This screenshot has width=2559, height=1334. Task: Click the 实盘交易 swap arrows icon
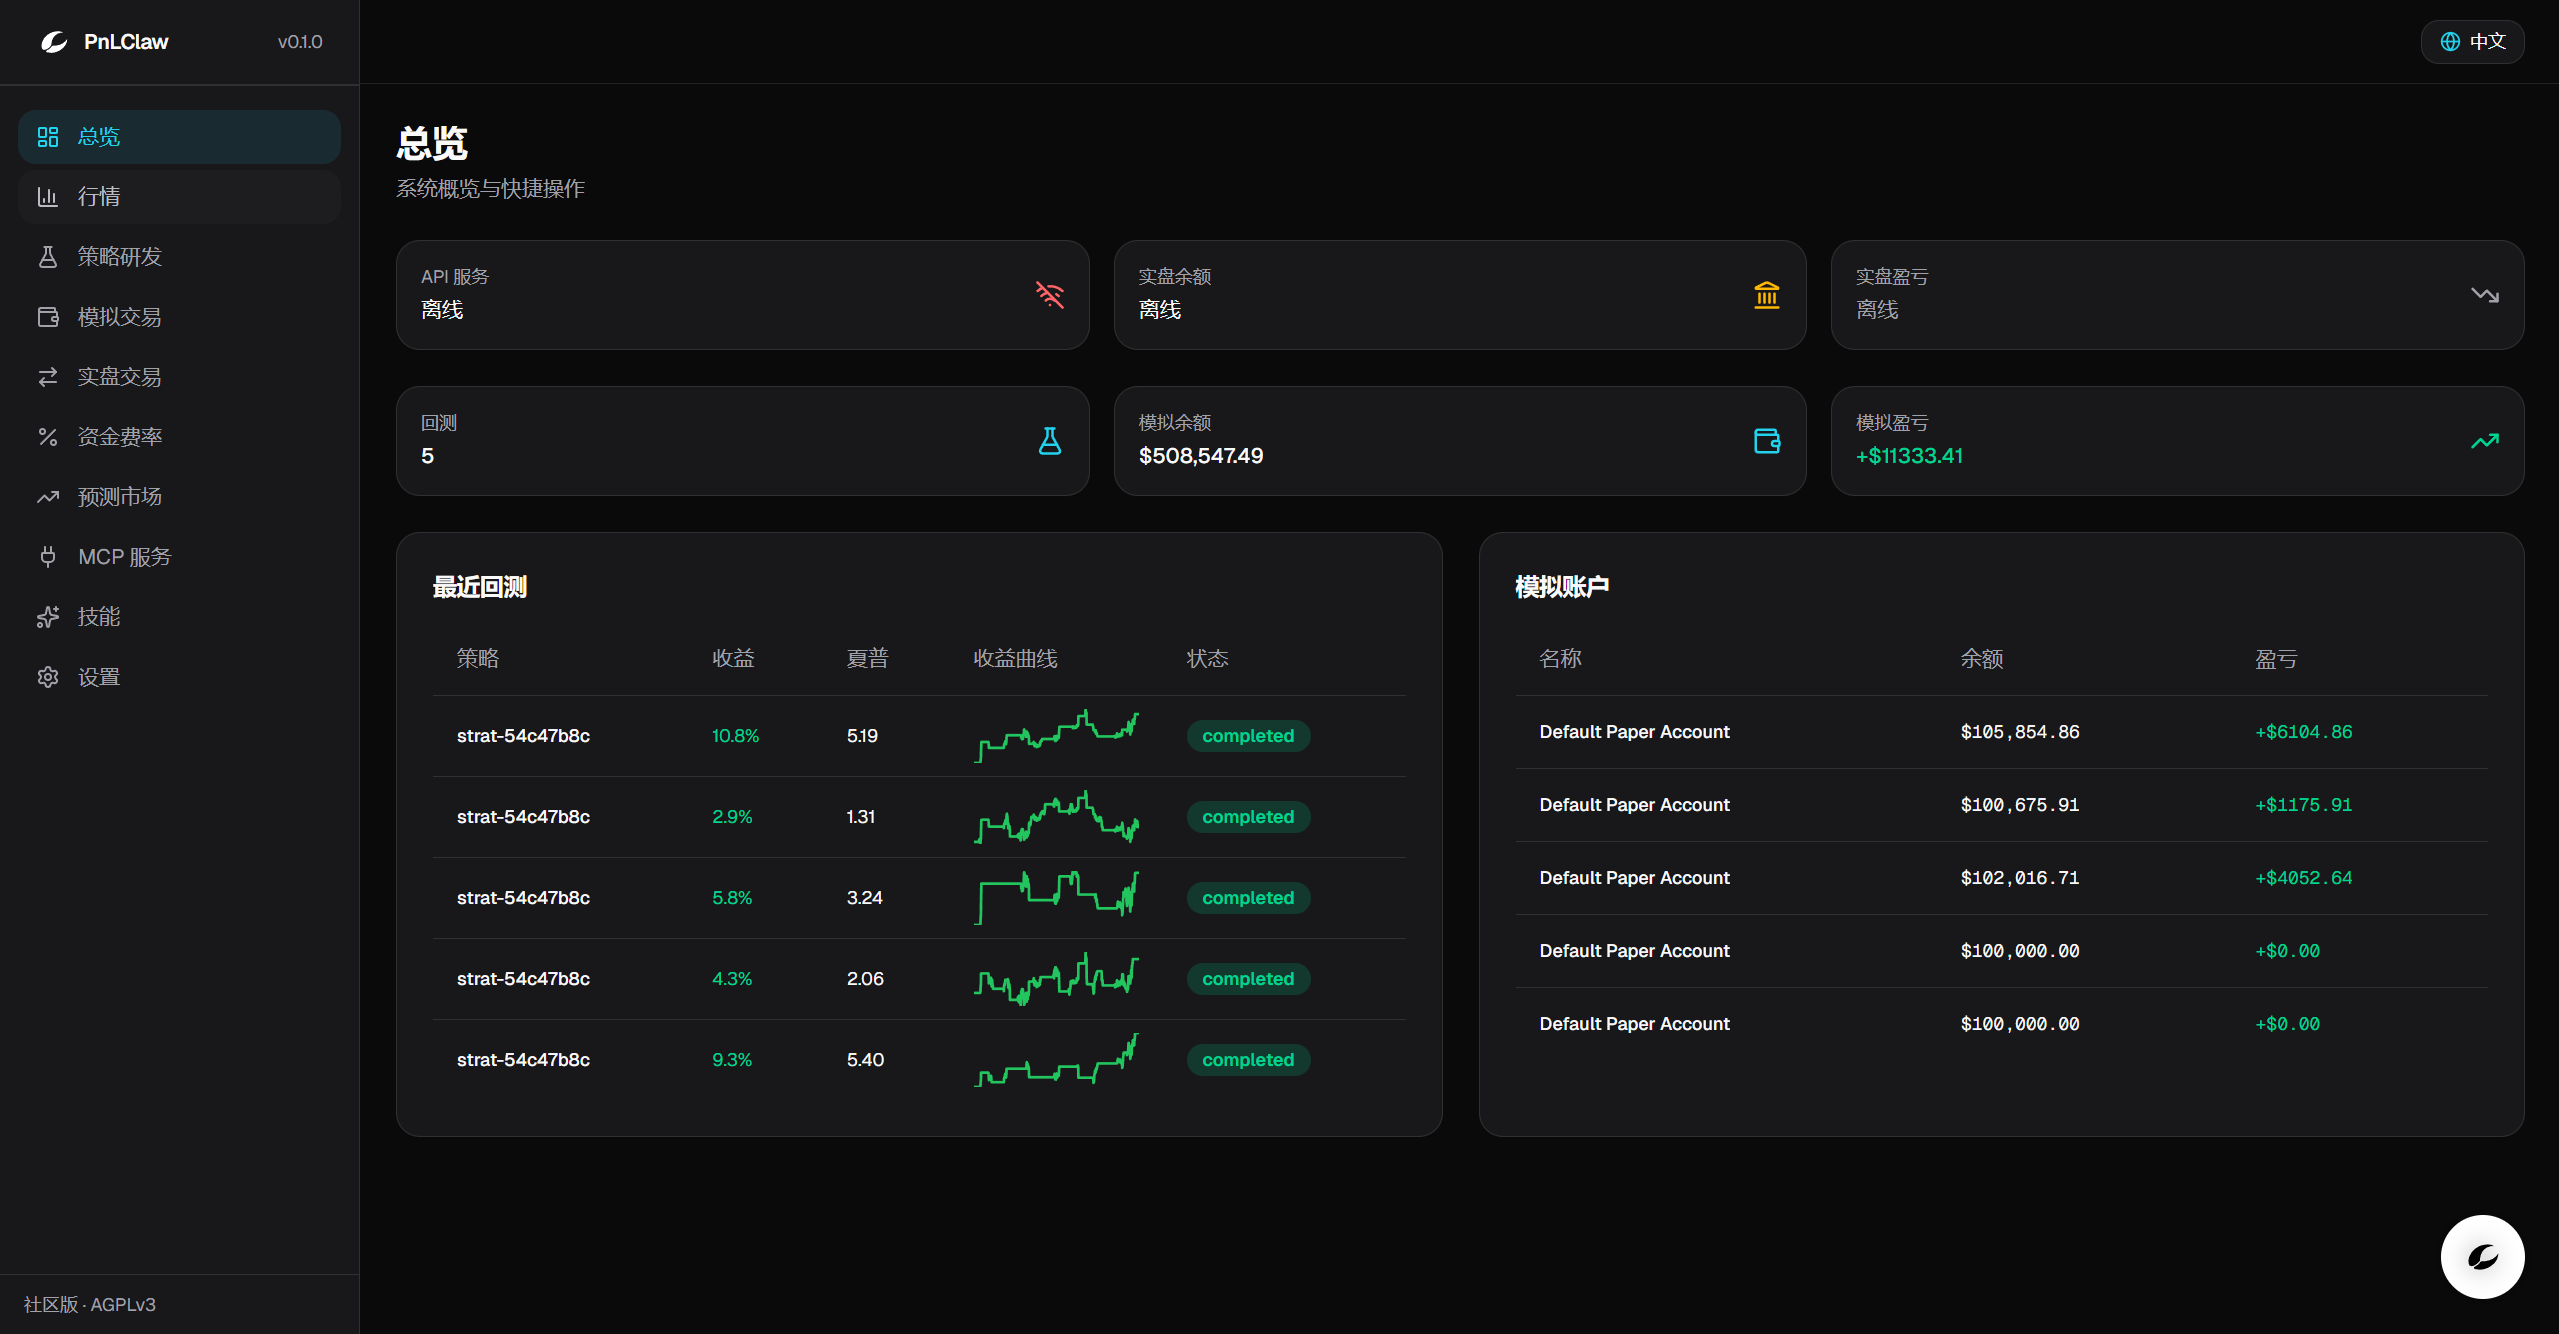click(x=48, y=377)
